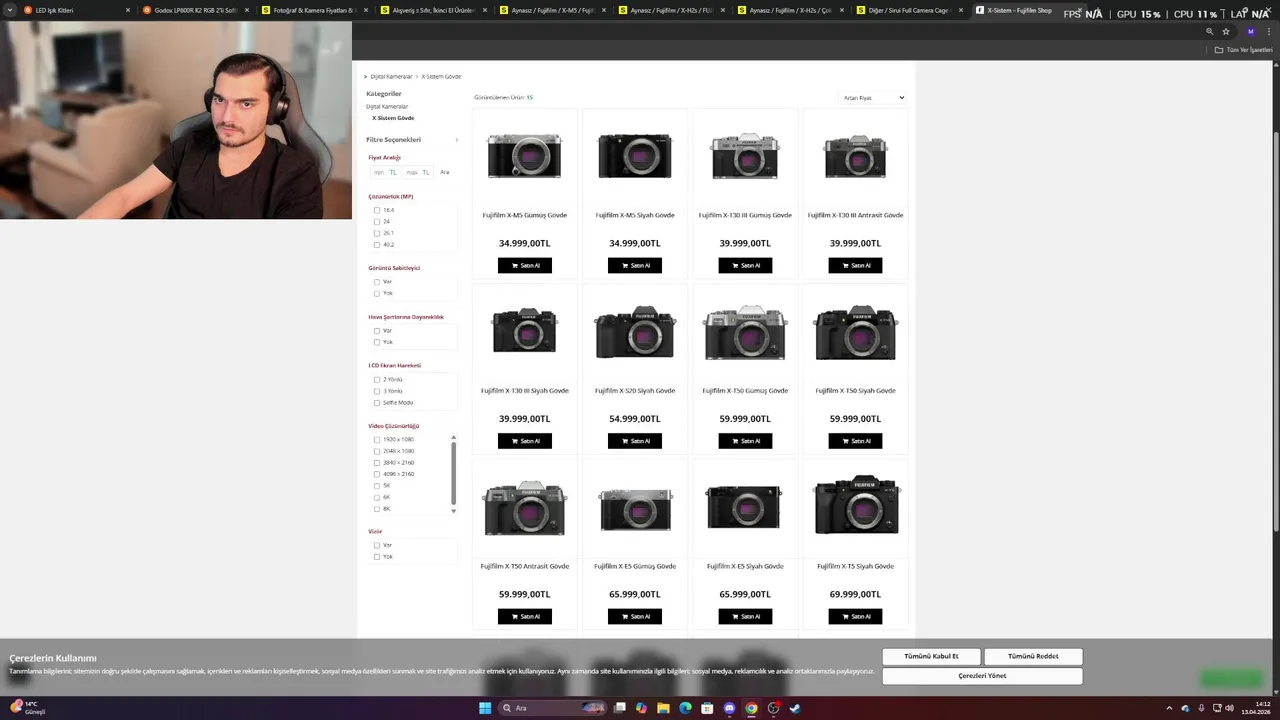Screen dimensions: 1280x720
Task: Open Task View in the taskbar
Action: [x=619, y=708]
